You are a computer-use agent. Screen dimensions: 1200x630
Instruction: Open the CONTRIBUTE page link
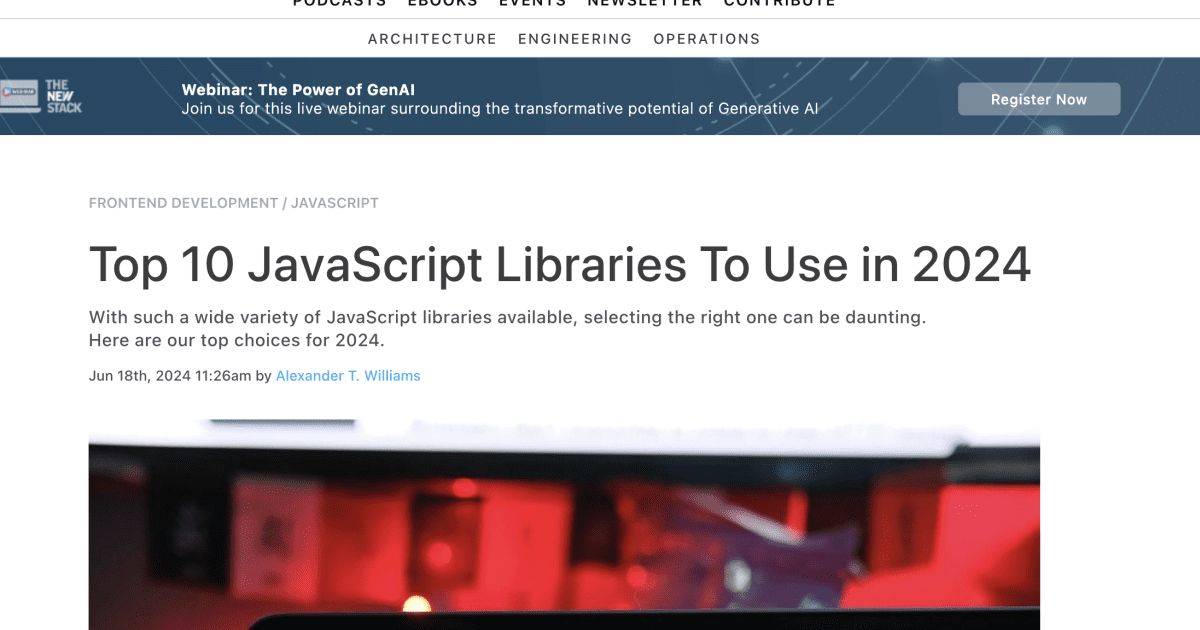click(779, 3)
